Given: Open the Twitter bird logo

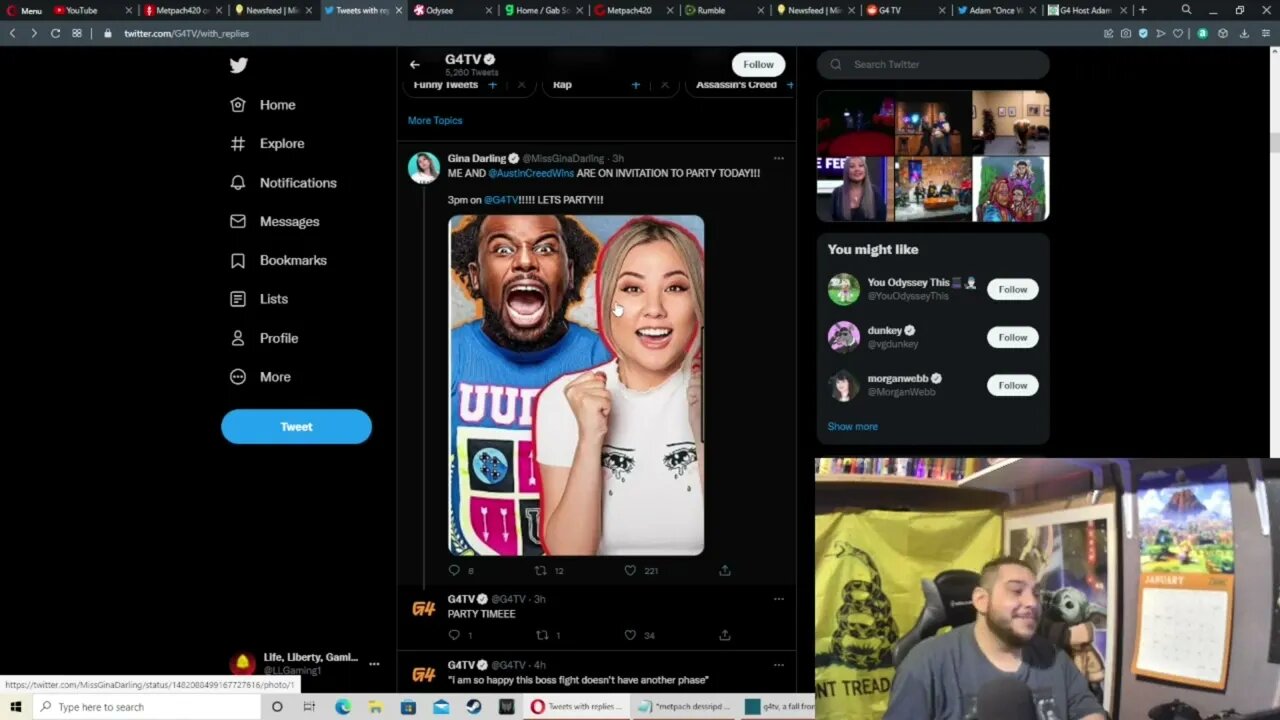Looking at the screenshot, I should (x=238, y=66).
